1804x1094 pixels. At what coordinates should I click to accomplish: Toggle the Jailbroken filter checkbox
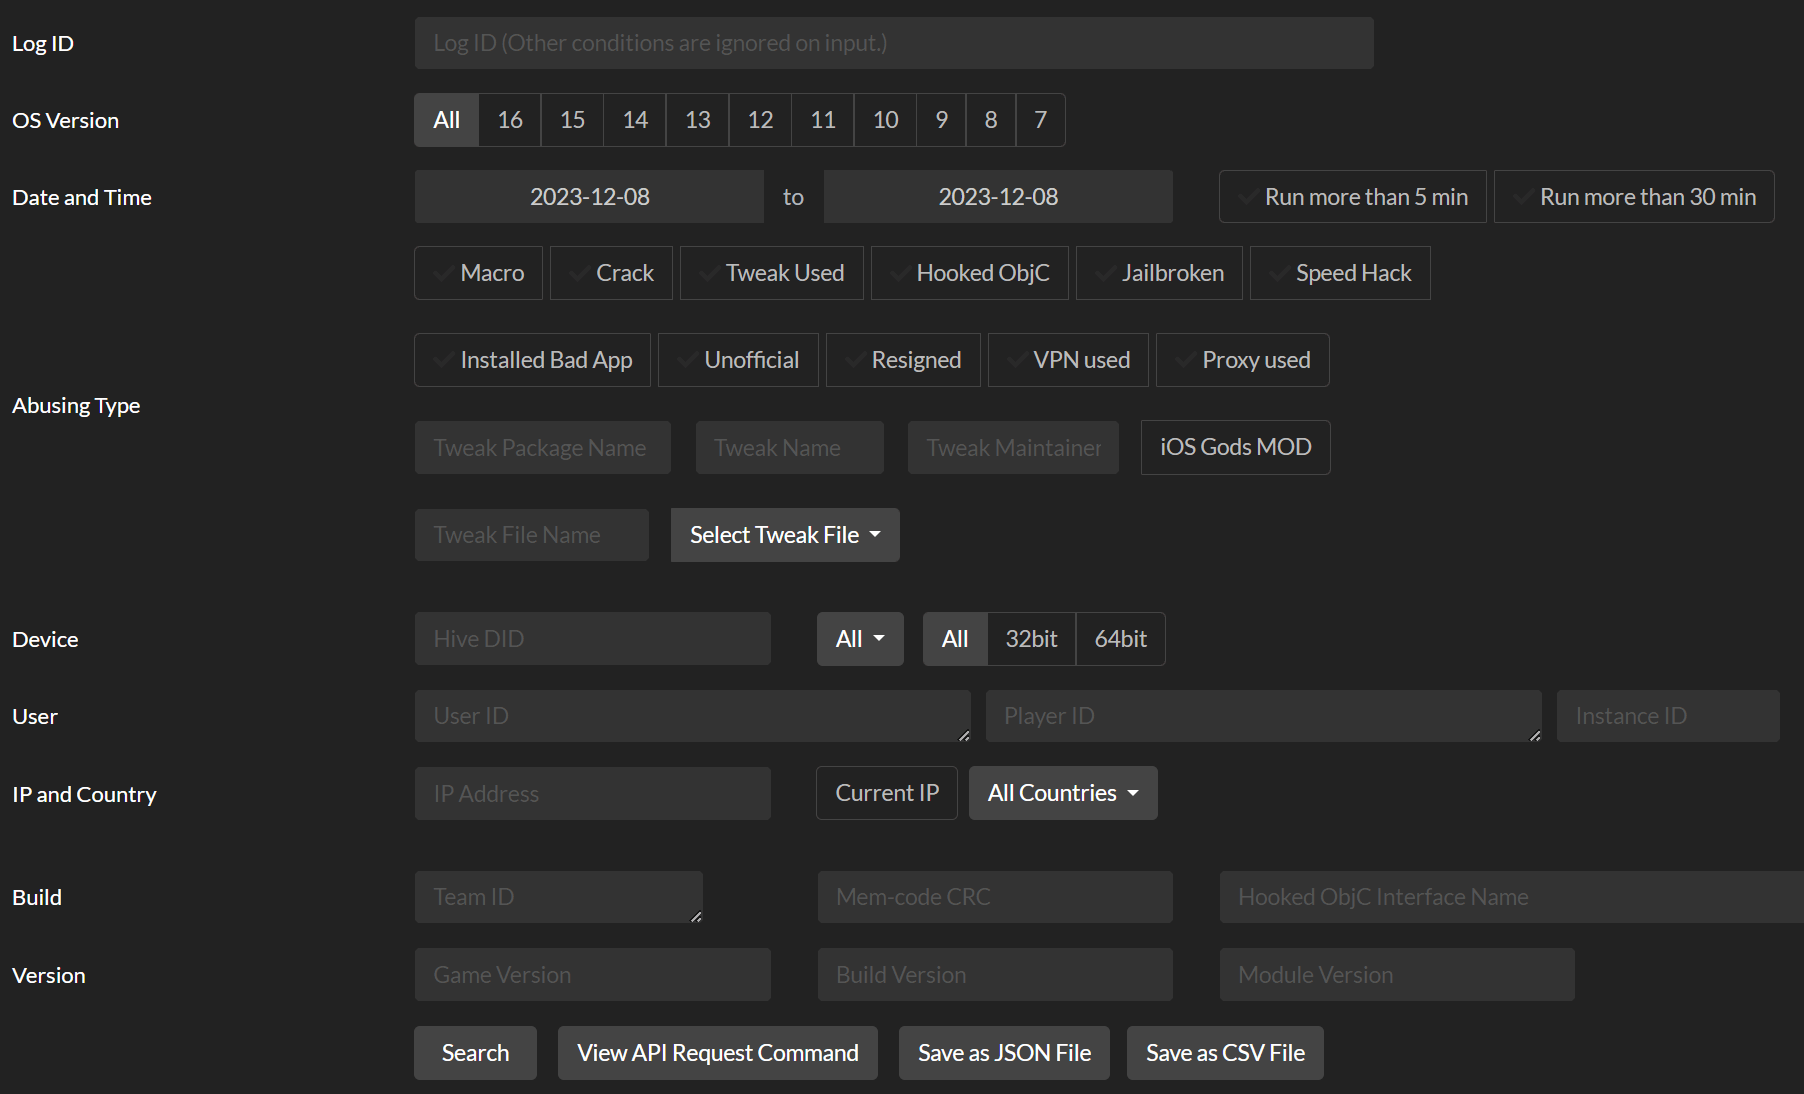(x=1159, y=273)
